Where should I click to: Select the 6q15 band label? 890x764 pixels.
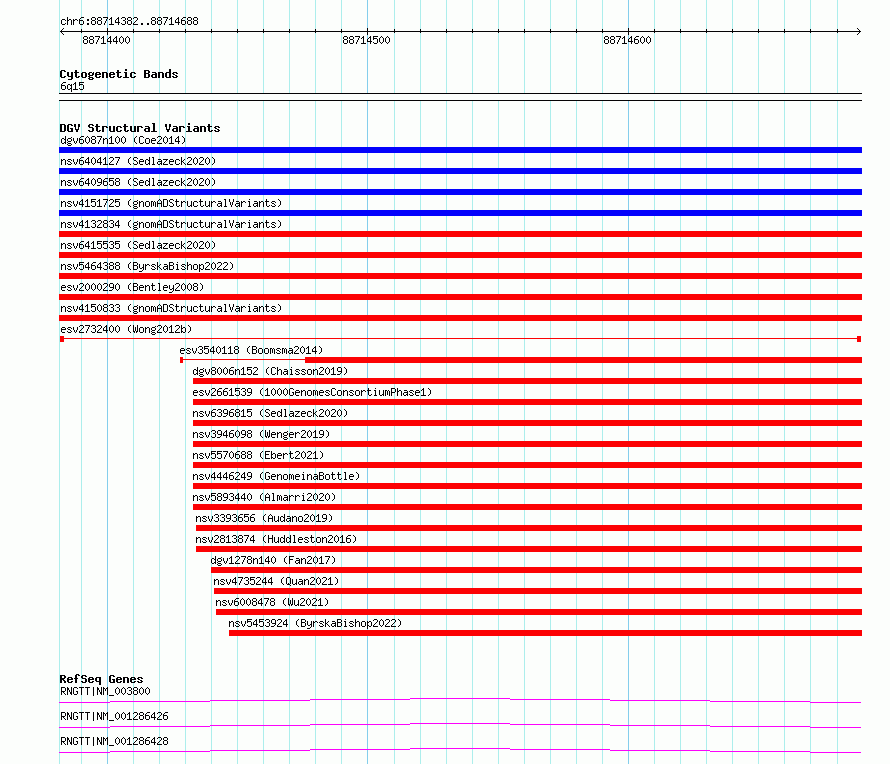click(x=72, y=86)
